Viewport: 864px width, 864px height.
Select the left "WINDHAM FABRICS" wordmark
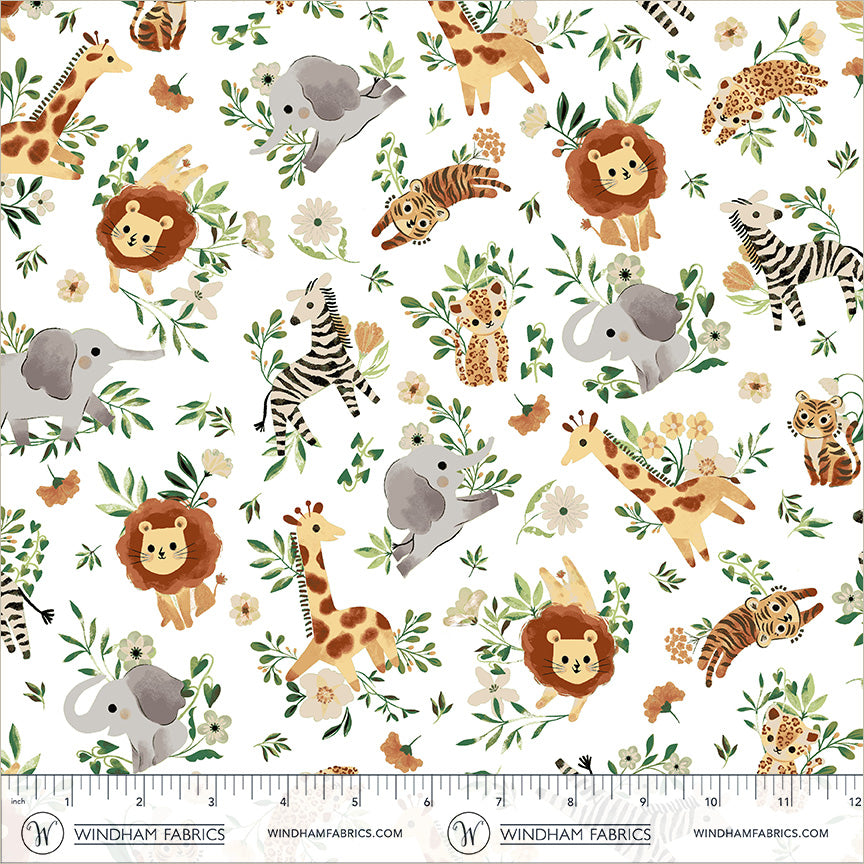point(149,834)
